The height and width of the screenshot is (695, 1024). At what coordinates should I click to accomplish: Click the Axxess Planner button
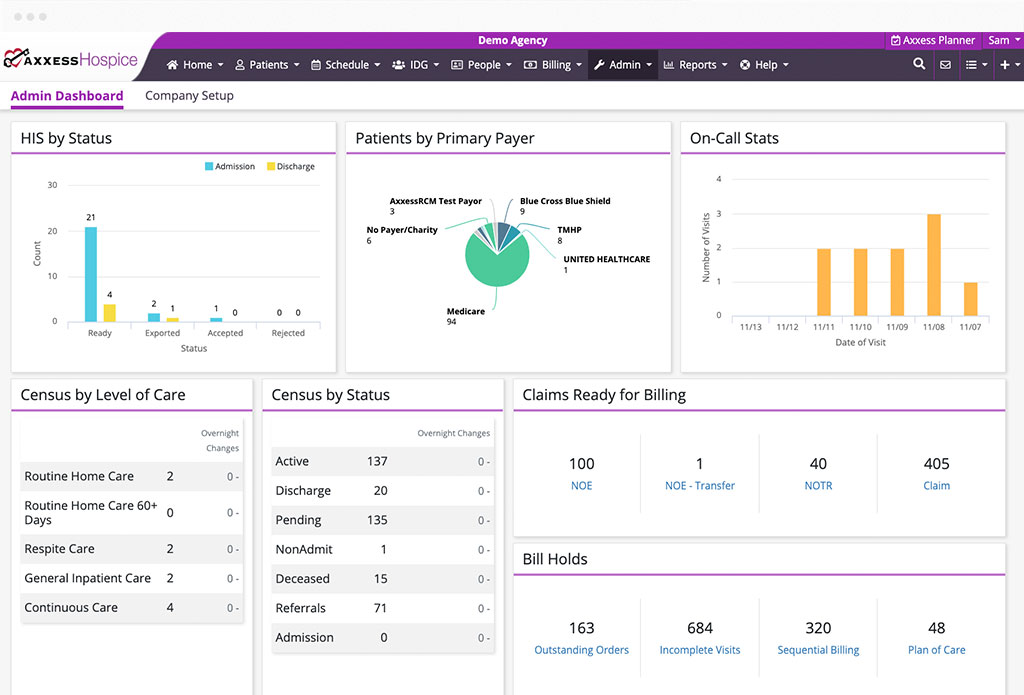[931, 39]
